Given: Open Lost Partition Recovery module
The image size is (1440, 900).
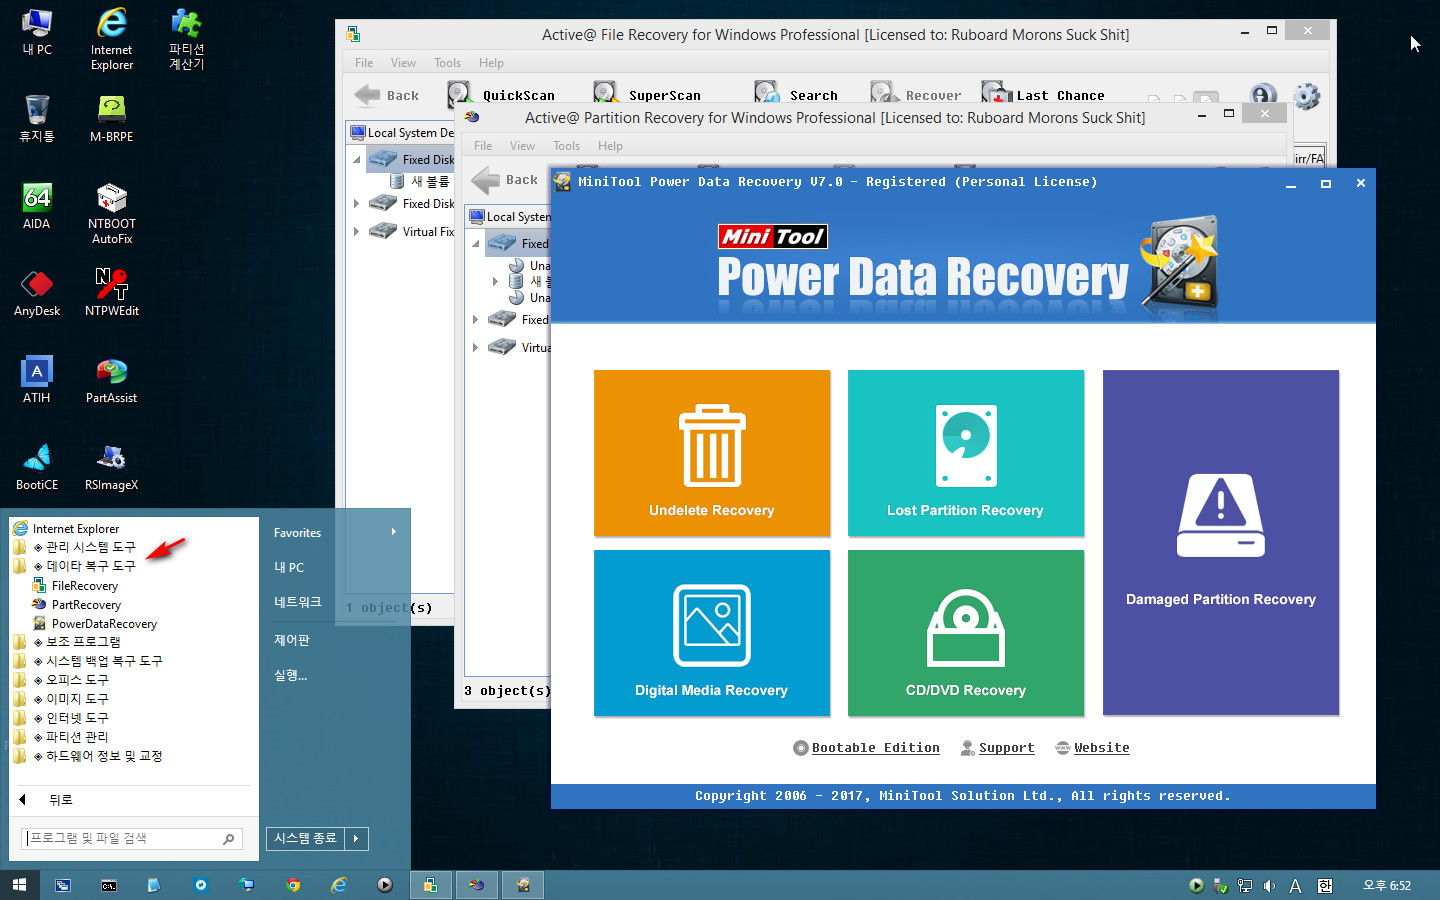Looking at the screenshot, I should click(965, 453).
